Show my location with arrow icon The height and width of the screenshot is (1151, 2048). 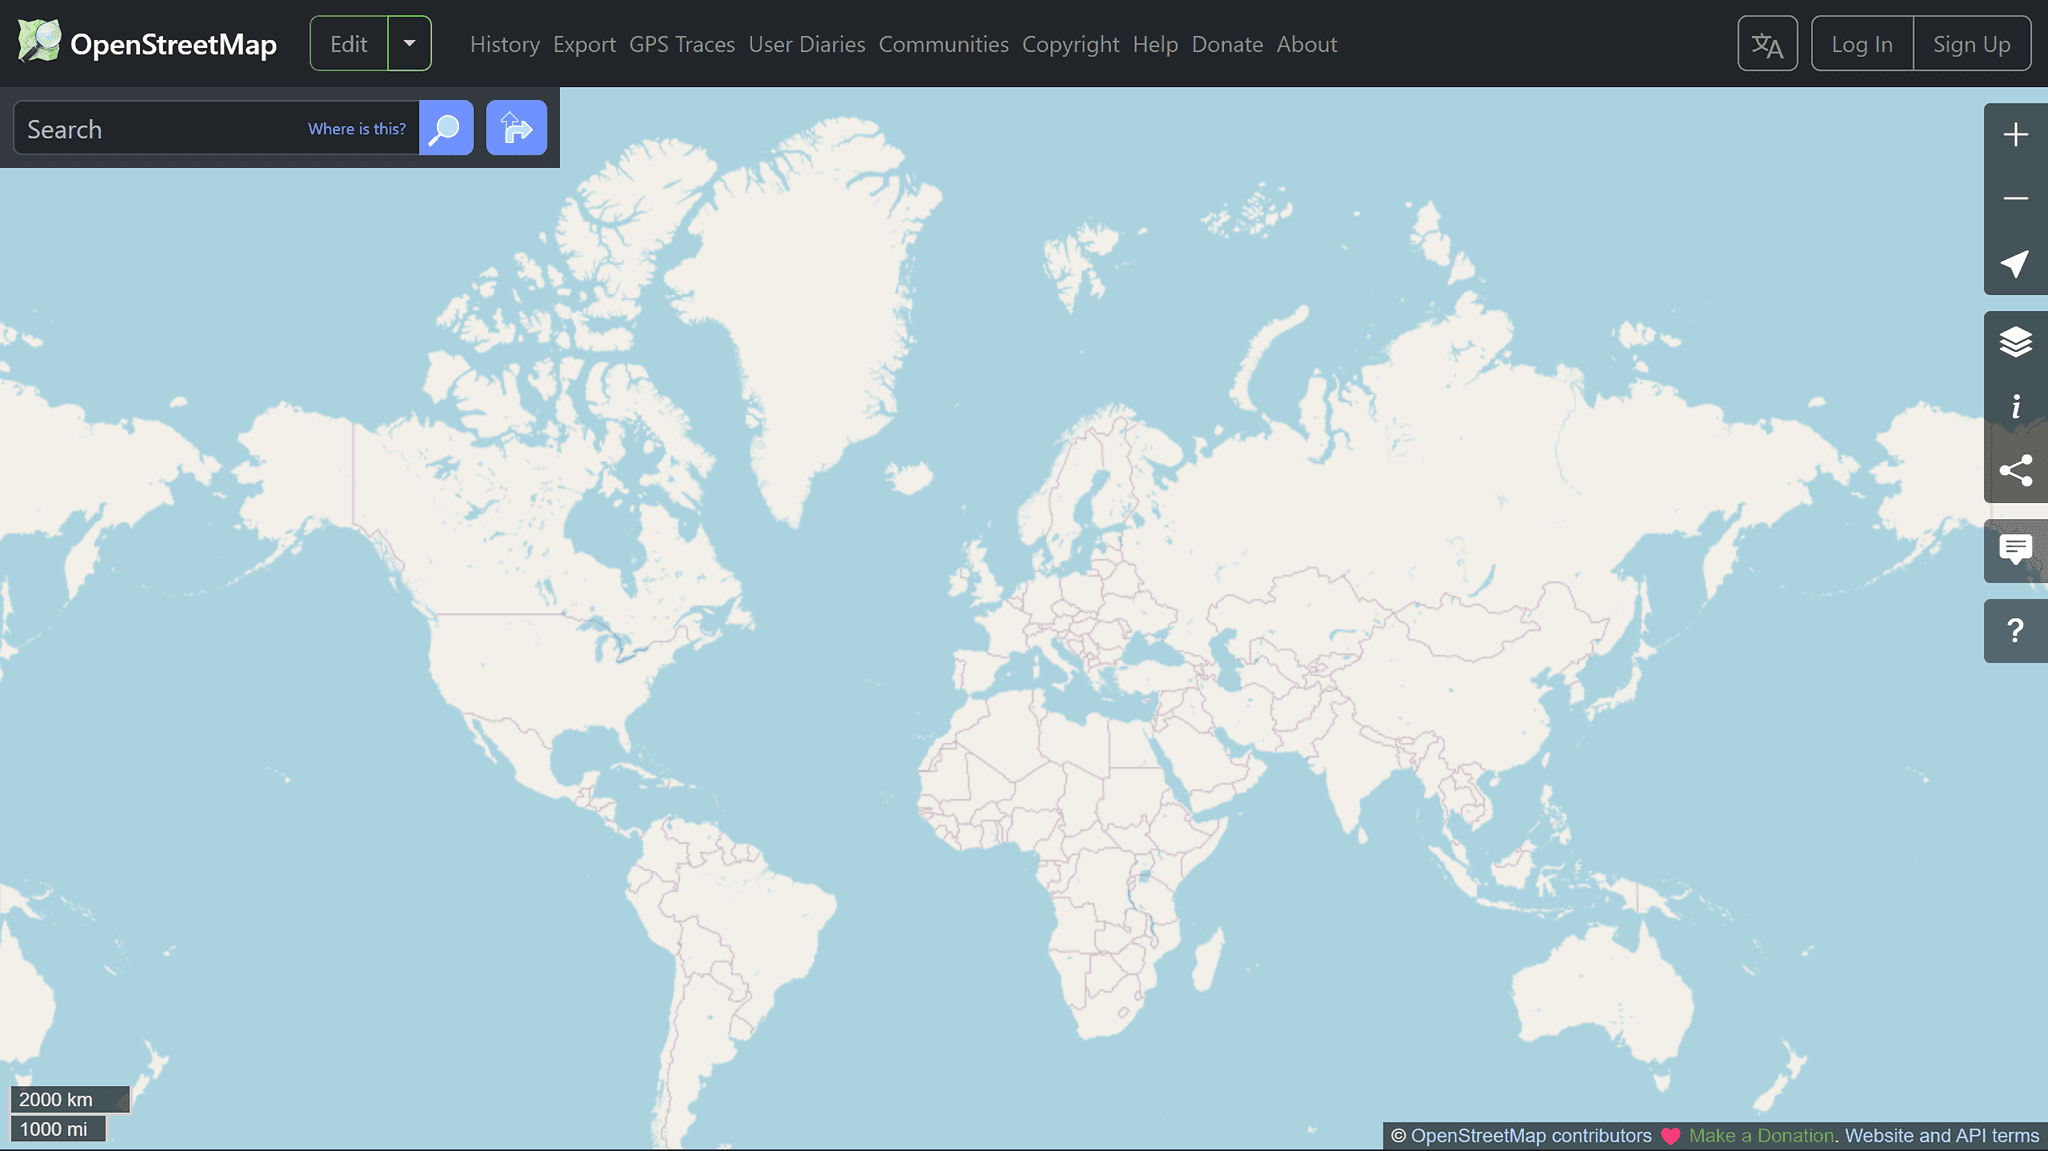2015,263
